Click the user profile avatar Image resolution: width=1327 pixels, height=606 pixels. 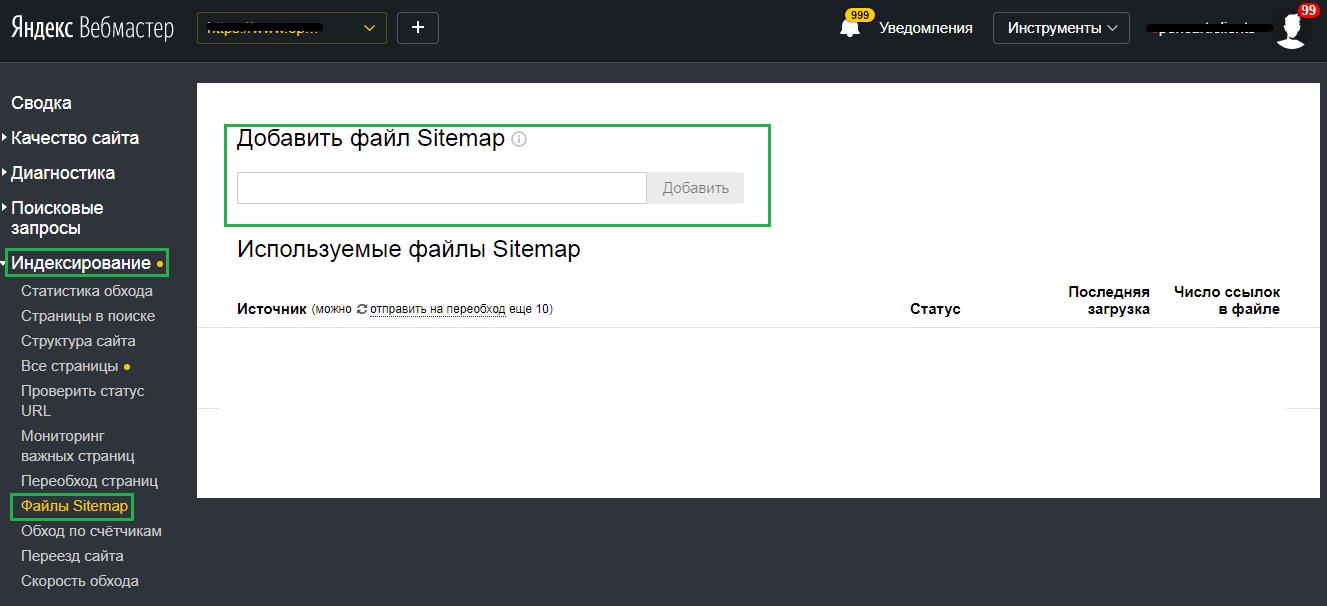pyautogui.click(x=1292, y=29)
